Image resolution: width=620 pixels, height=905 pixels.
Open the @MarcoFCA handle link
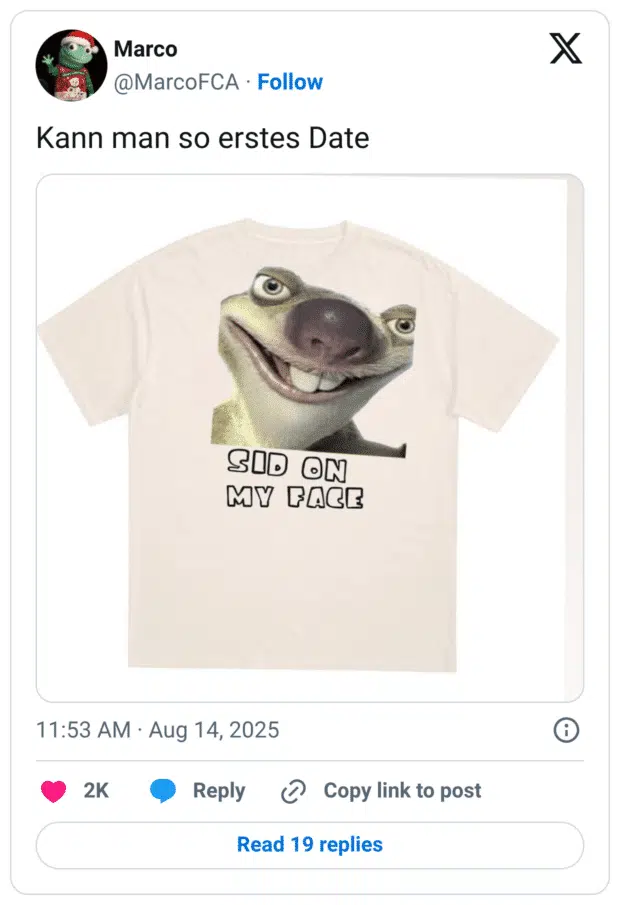click(176, 82)
